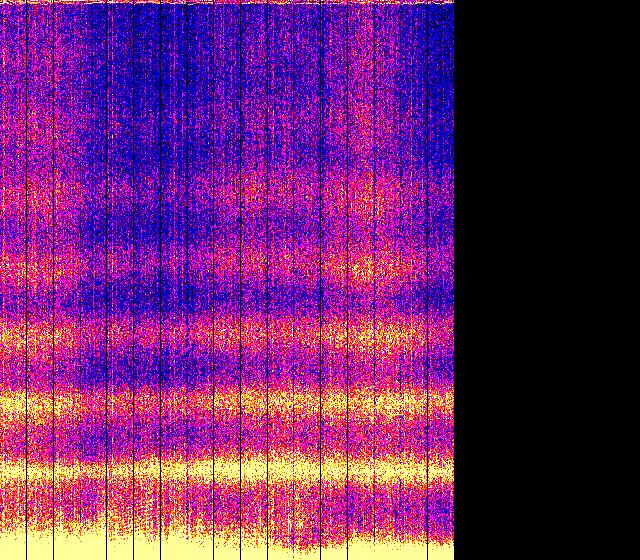Click the bottom-left corner of the spectrogram

point(1,558)
